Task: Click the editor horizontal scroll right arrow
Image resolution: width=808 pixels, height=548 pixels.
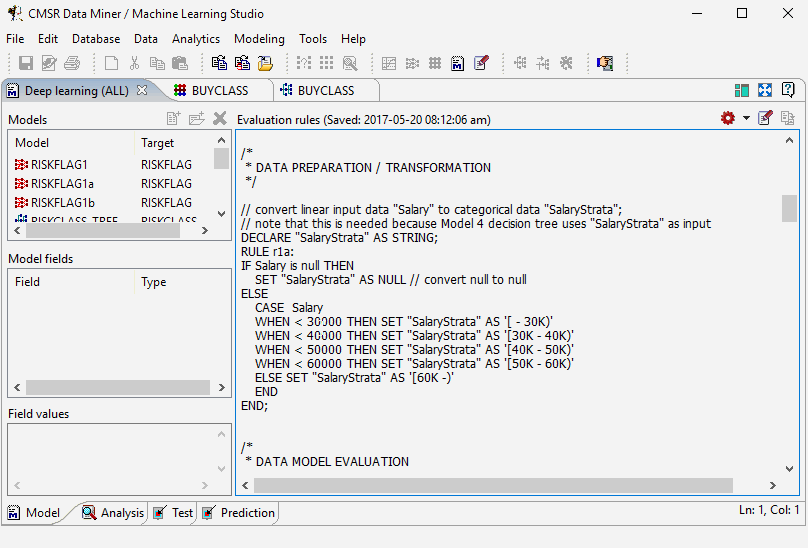Action: coord(772,485)
